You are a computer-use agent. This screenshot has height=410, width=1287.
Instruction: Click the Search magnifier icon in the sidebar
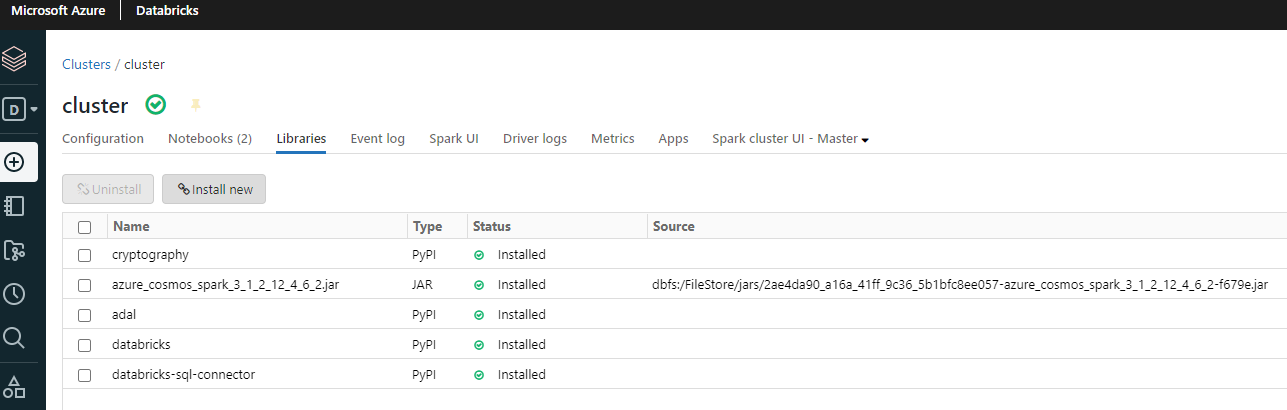14,338
